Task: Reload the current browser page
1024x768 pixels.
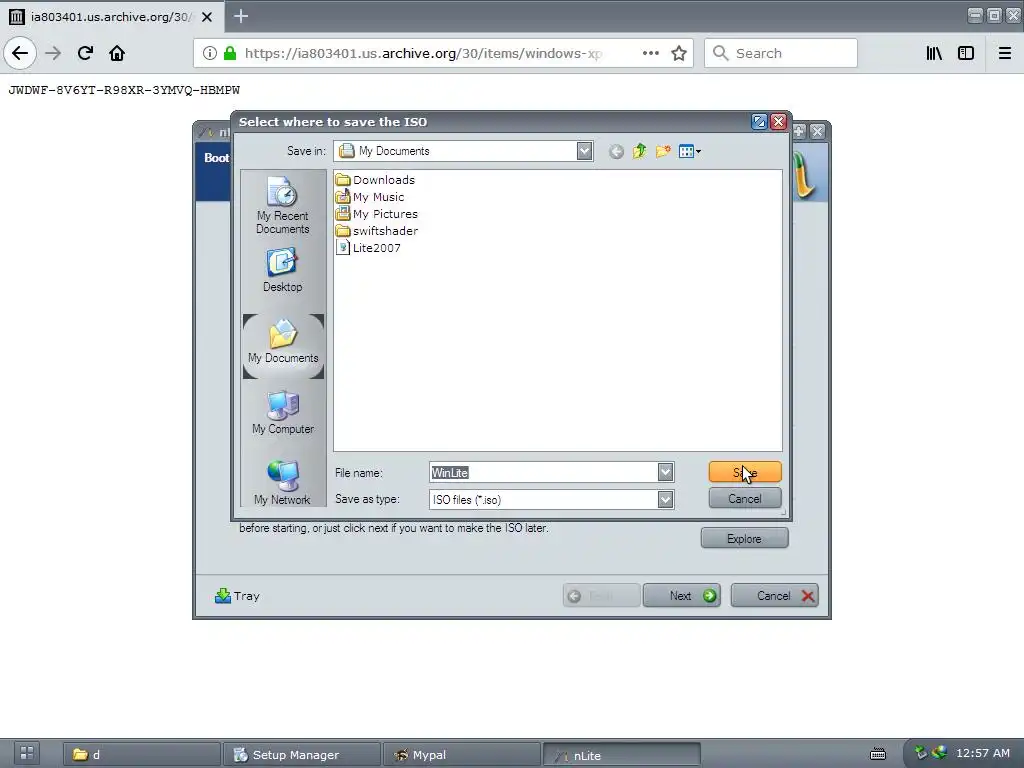Action: 85,53
